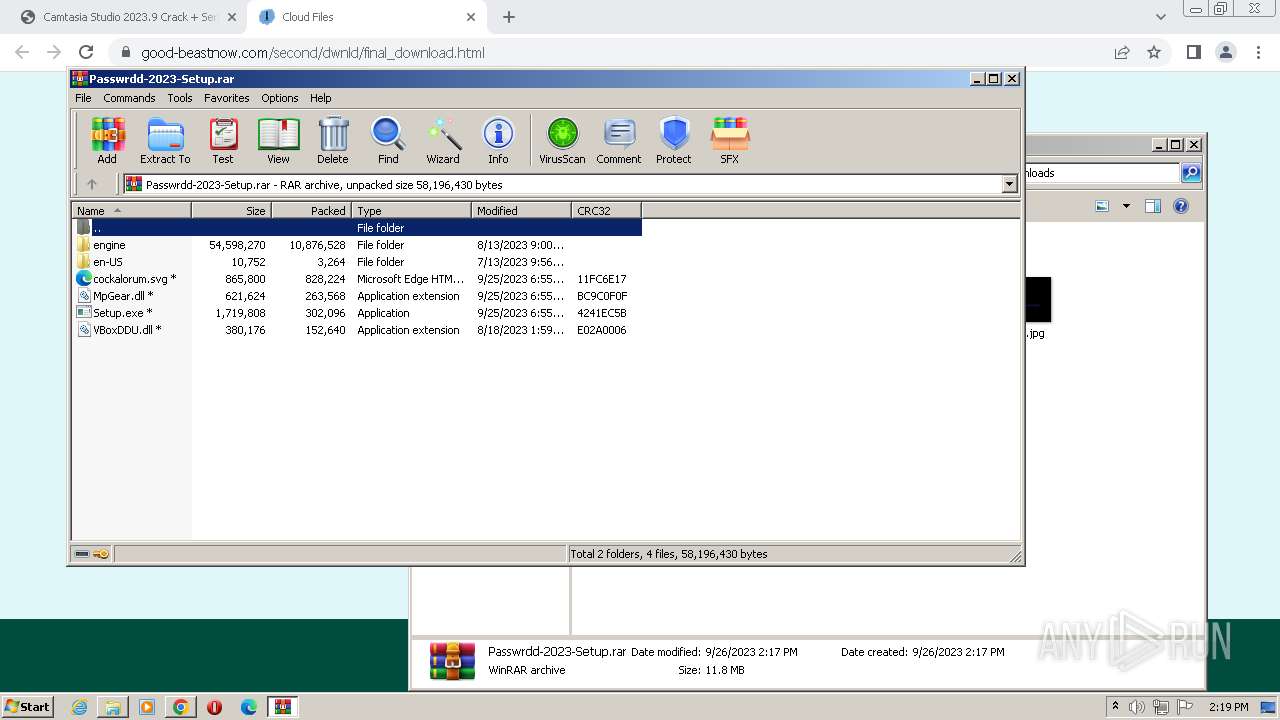The height and width of the screenshot is (720, 1280).
Task: Open Internet Explorer from taskbar
Action: point(80,707)
